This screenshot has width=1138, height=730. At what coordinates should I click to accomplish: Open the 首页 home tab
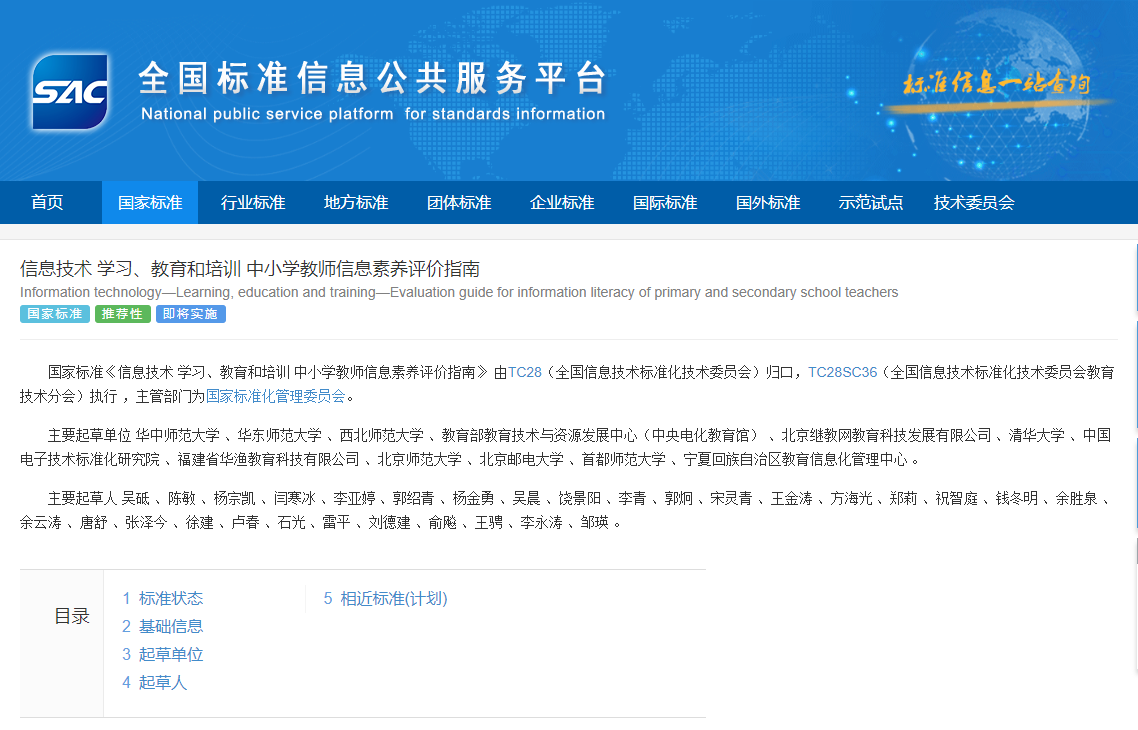(x=47, y=203)
